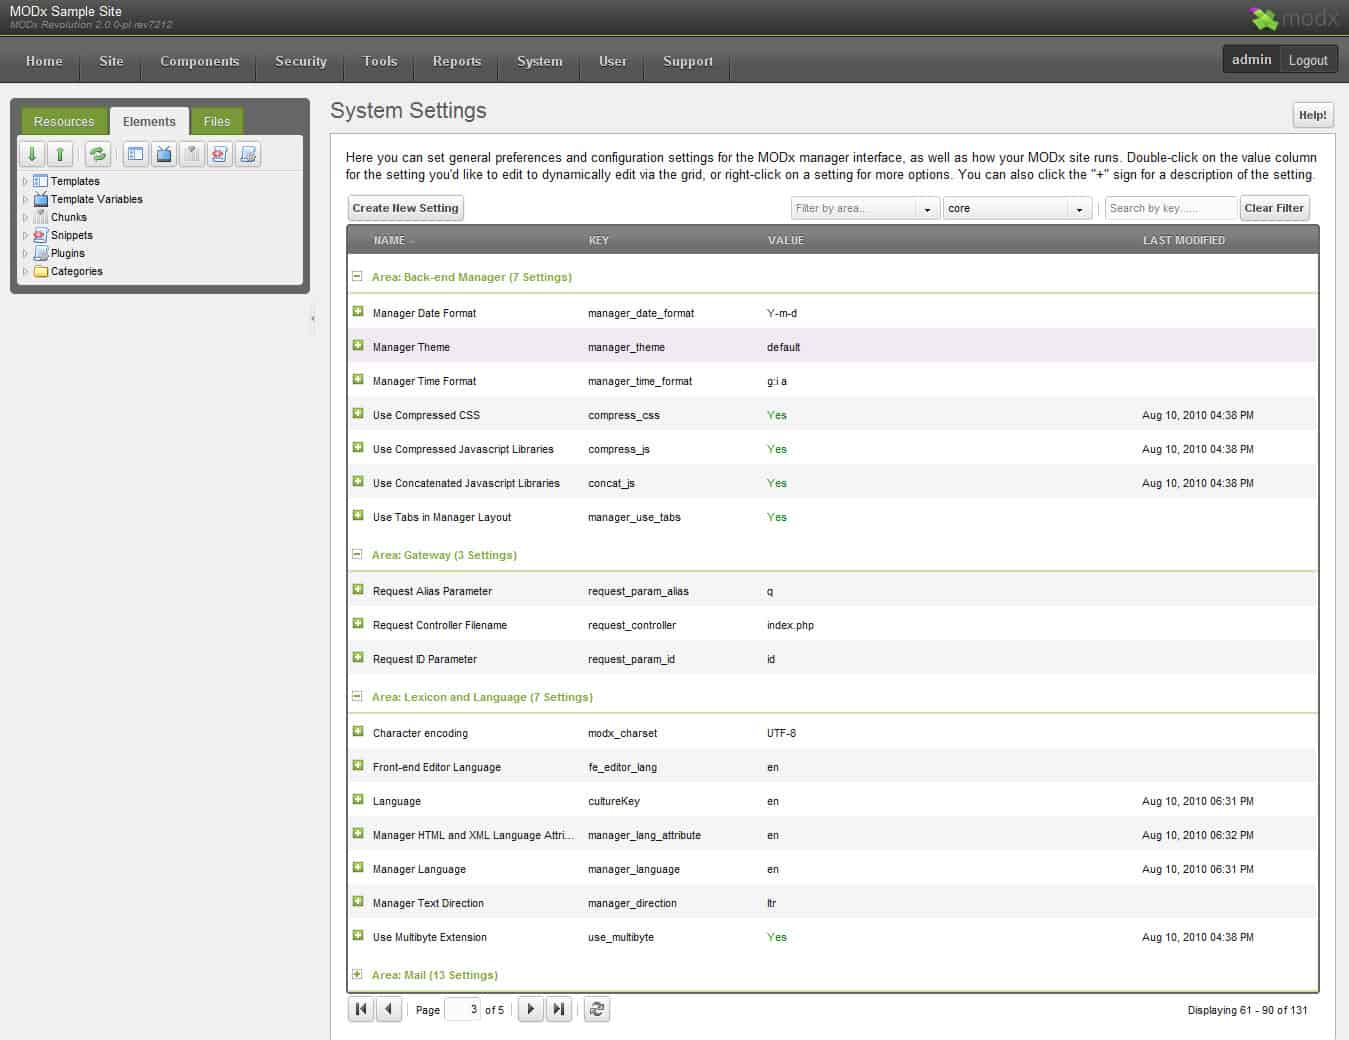Toggle description plus for Character encoding
The image size is (1349, 1040).
point(358,732)
